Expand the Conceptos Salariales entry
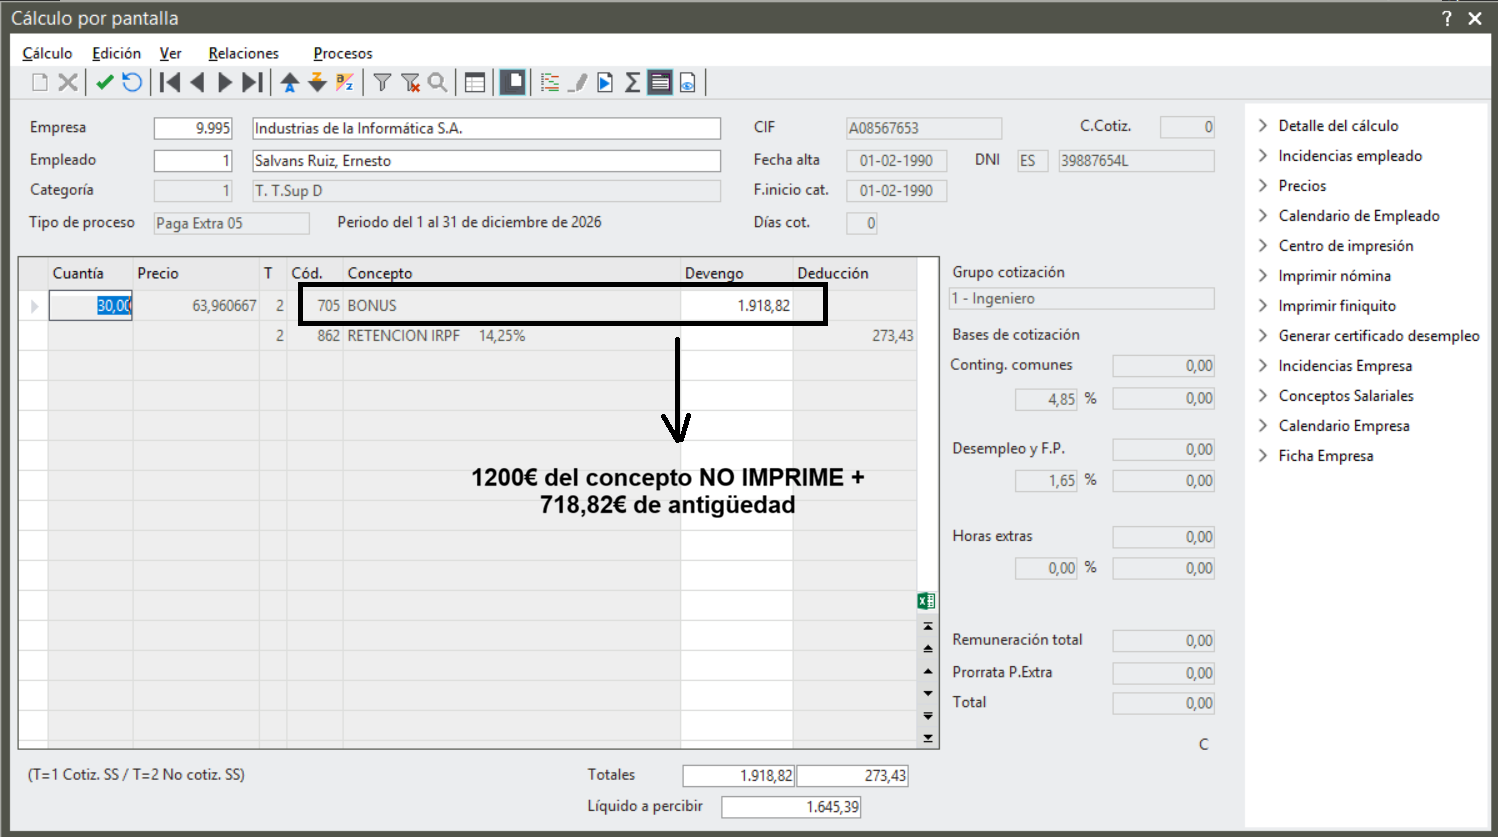This screenshot has width=1498, height=837. click(x=1345, y=396)
